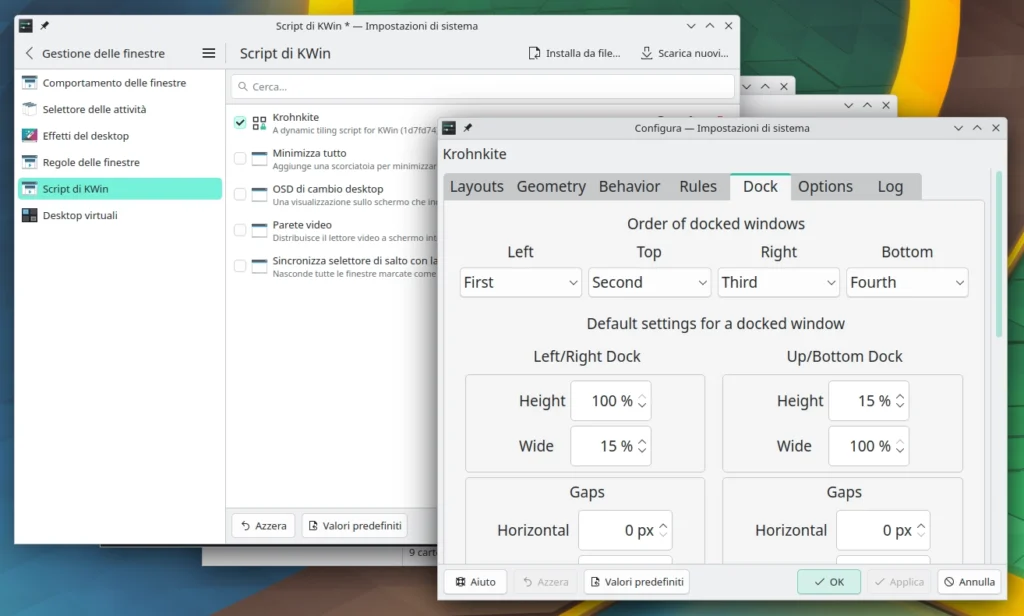This screenshot has height=616, width=1024.
Task: Enable the Minimizza tutto checkbox
Action: (240, 158)
